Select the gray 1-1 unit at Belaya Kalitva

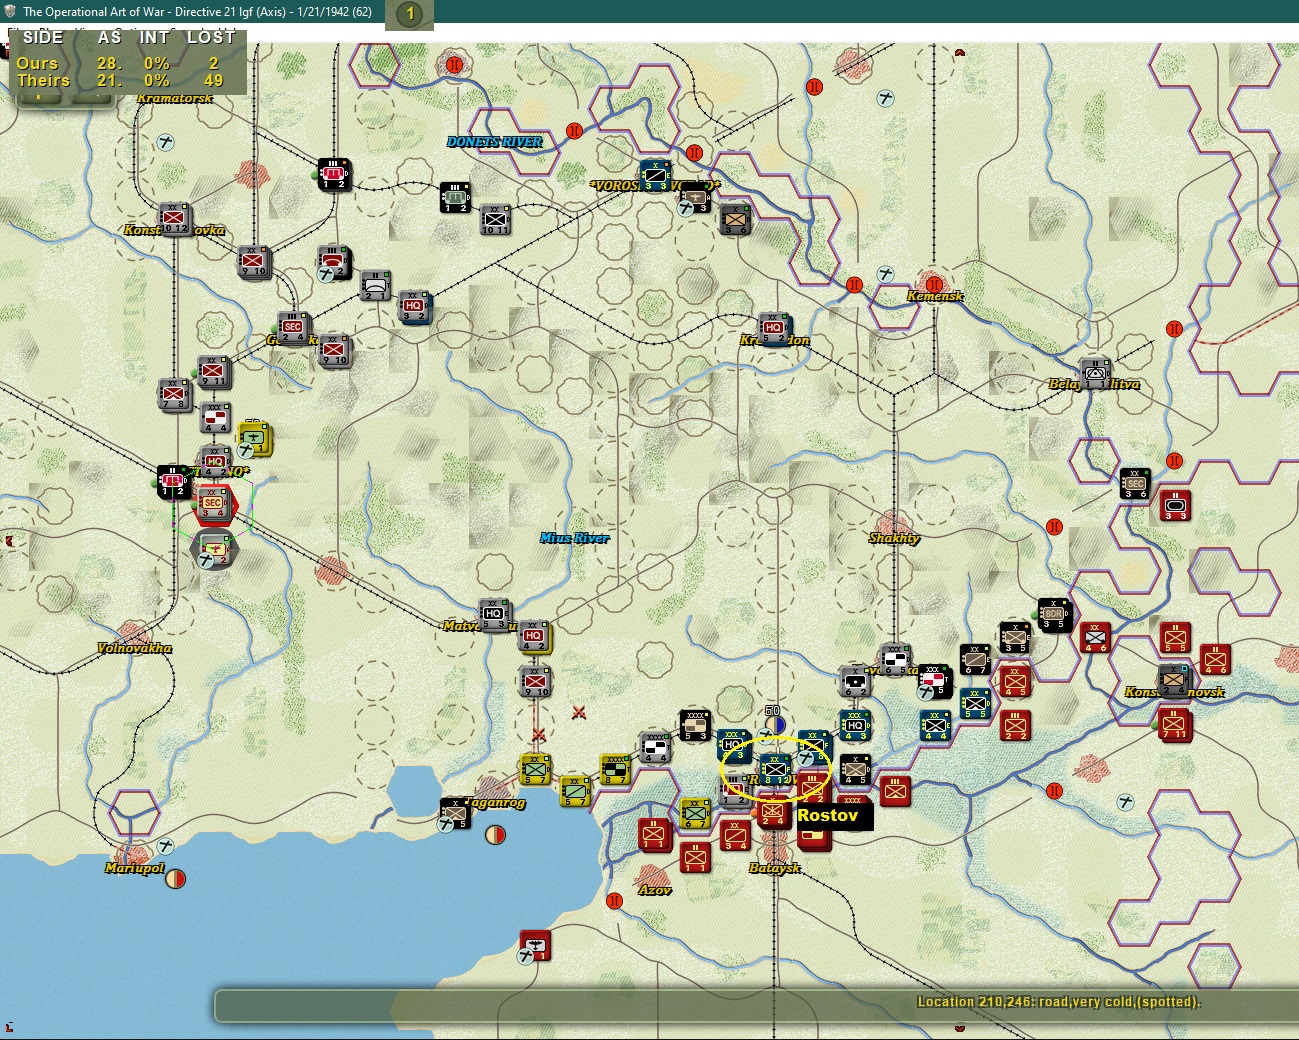point(1096,373)
